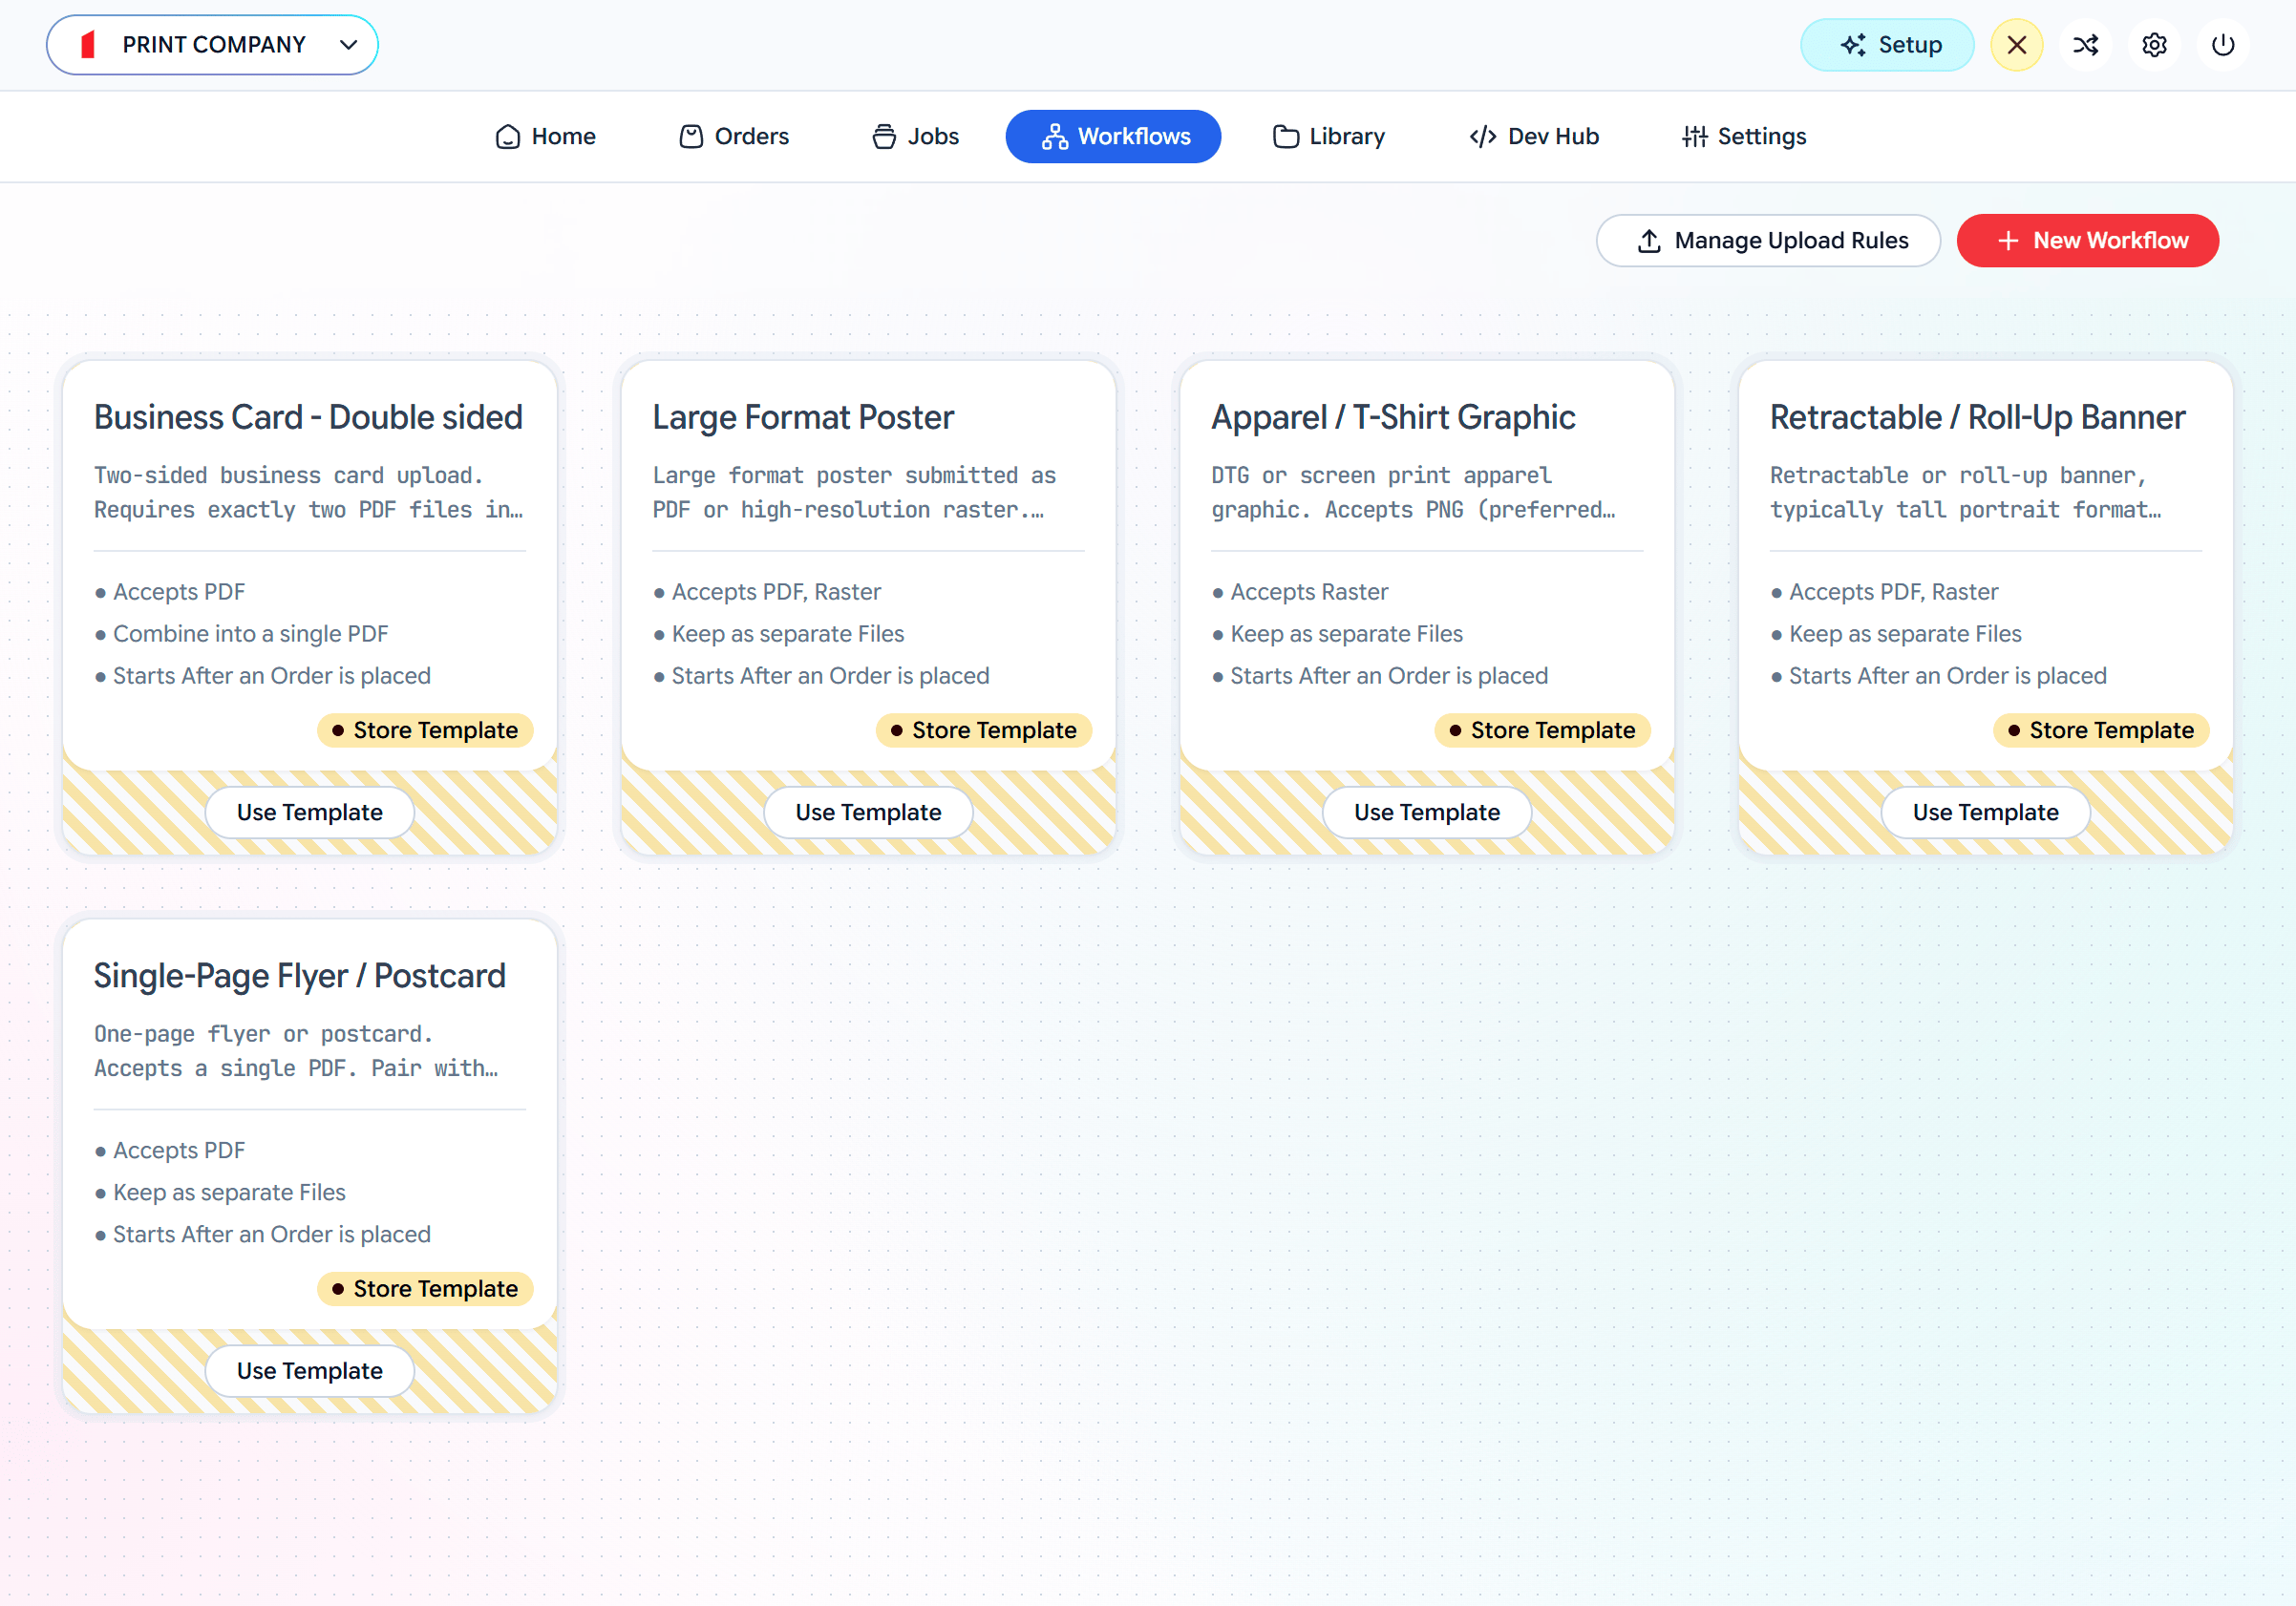2296x1606 pixels.
Task: Click the Retractable / Roll-Up Banner title
Action: 1977,417
